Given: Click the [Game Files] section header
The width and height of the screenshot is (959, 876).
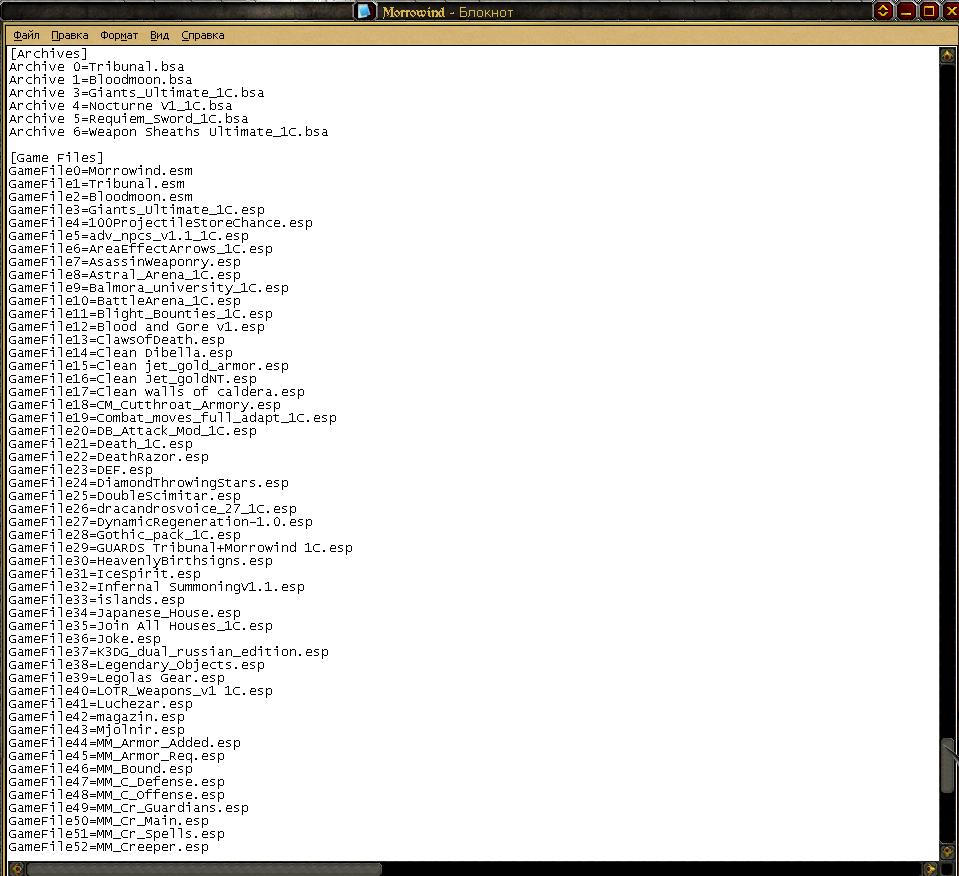Looking at the screenshot, I should [x=56, y=158].
